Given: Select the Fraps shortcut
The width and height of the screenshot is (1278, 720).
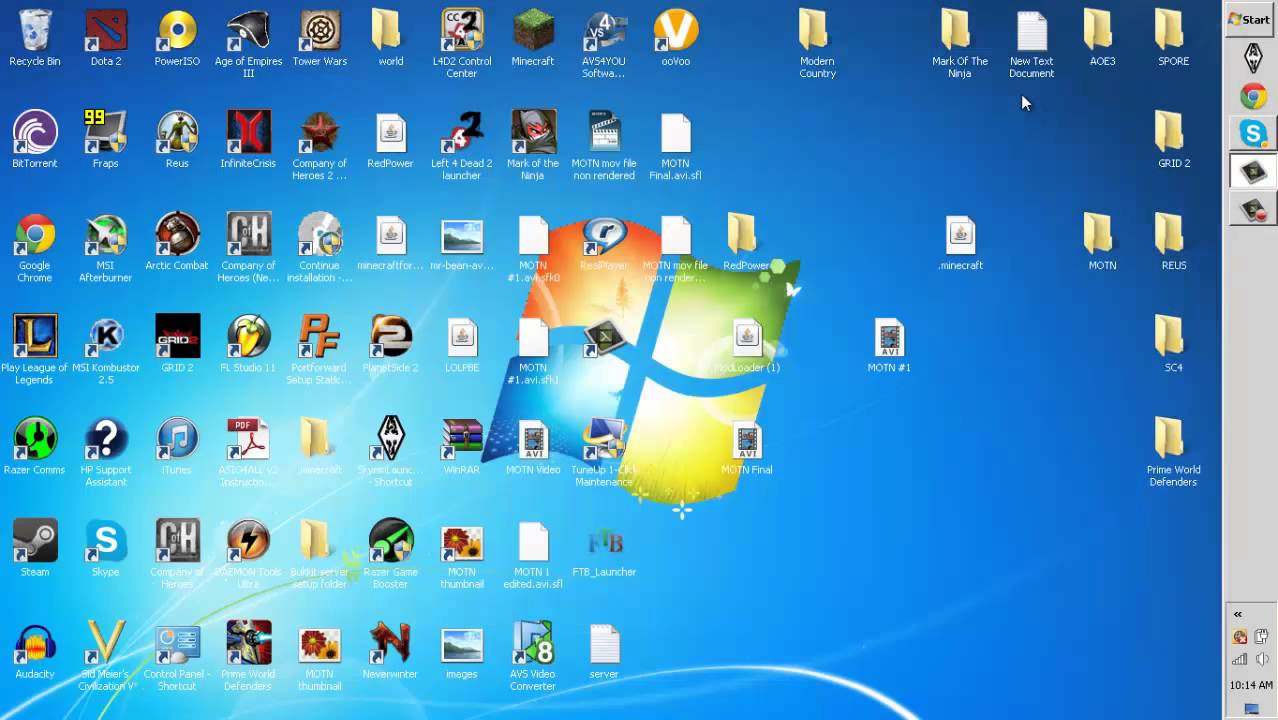Looking at the screenshot, I should (x=106, y=133).
